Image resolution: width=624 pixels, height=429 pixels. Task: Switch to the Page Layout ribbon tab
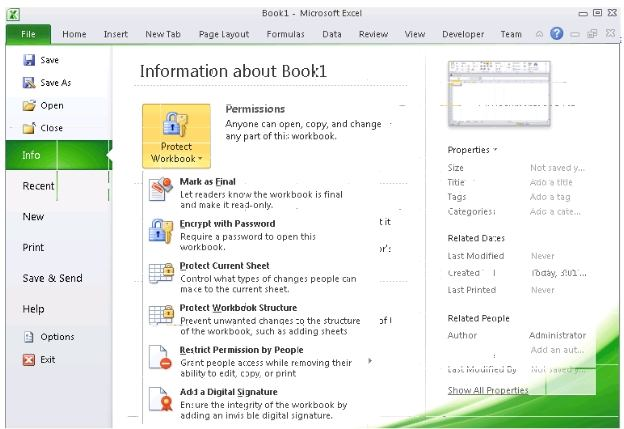[223, 34]
